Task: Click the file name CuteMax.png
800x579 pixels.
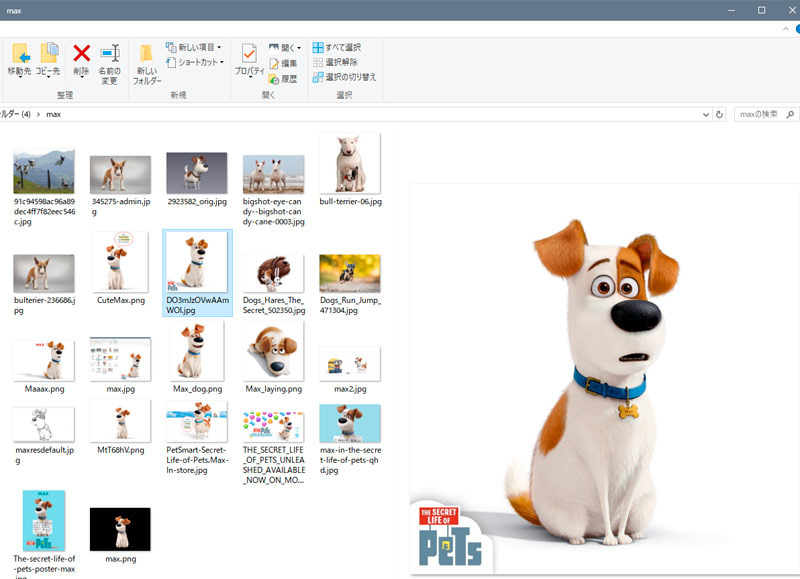Action: [121, 300]
